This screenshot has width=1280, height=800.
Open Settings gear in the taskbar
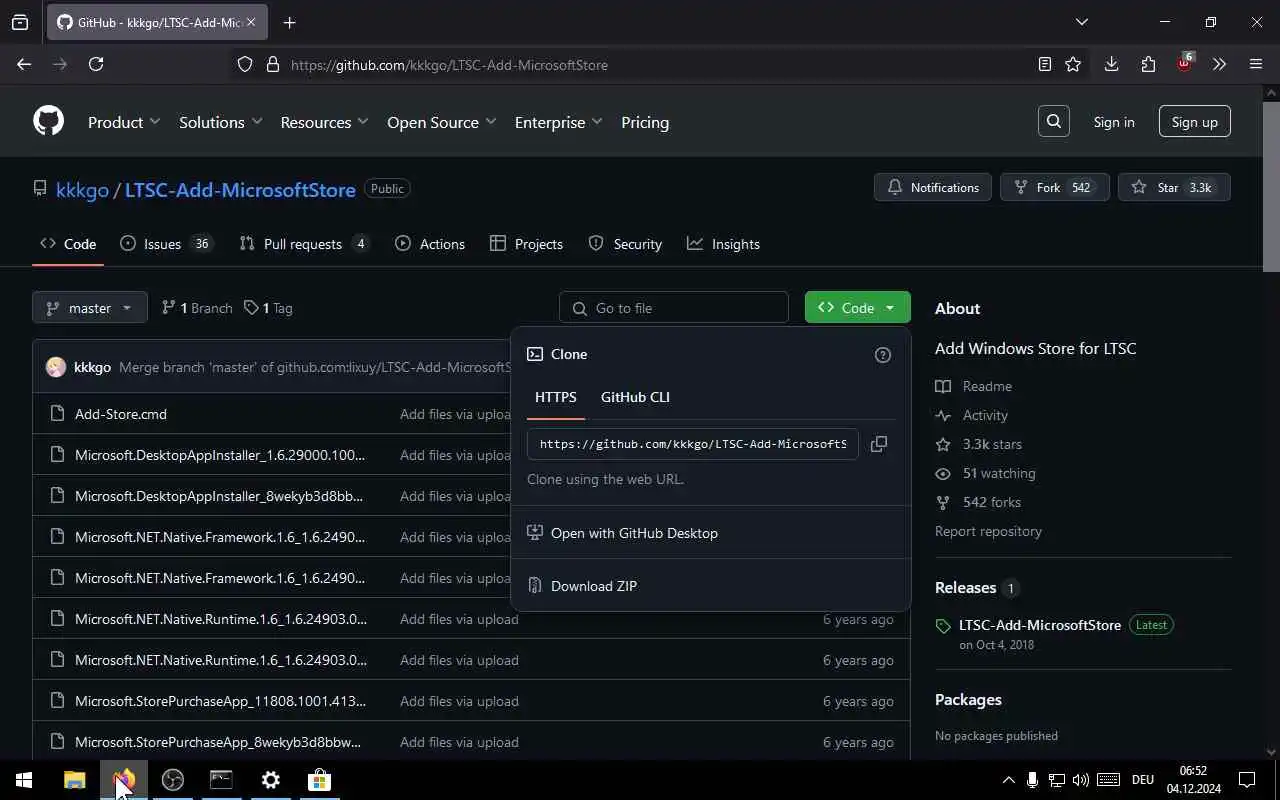270,780
